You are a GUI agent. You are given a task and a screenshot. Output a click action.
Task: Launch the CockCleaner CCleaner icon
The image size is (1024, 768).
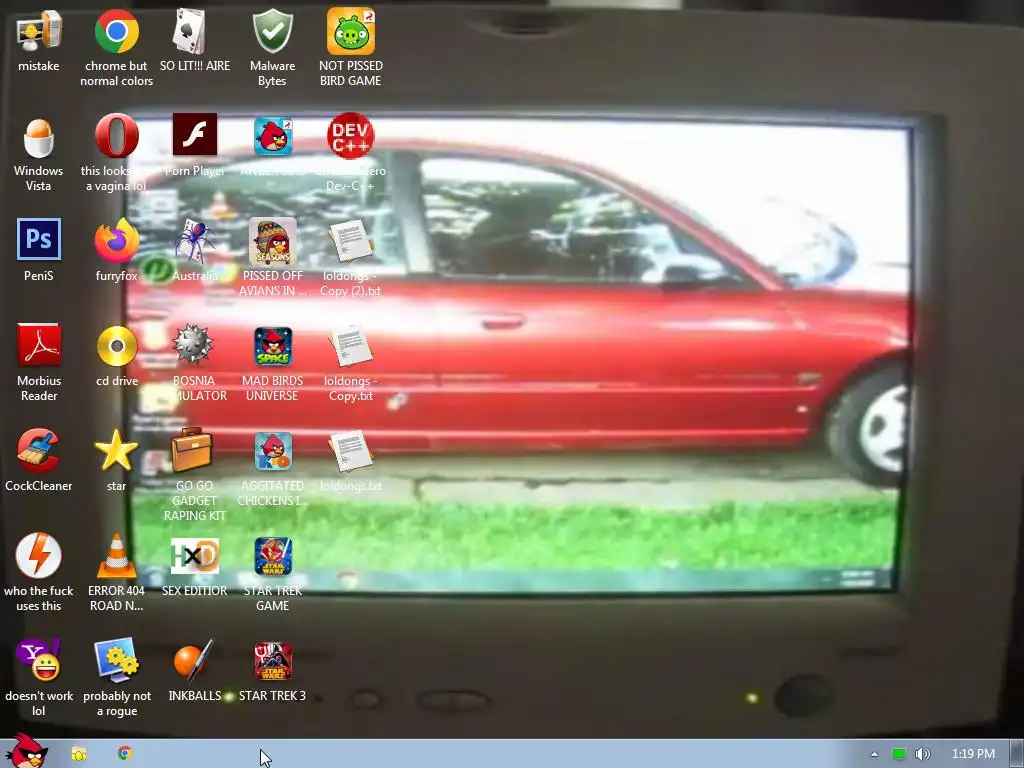pos(39,451)
